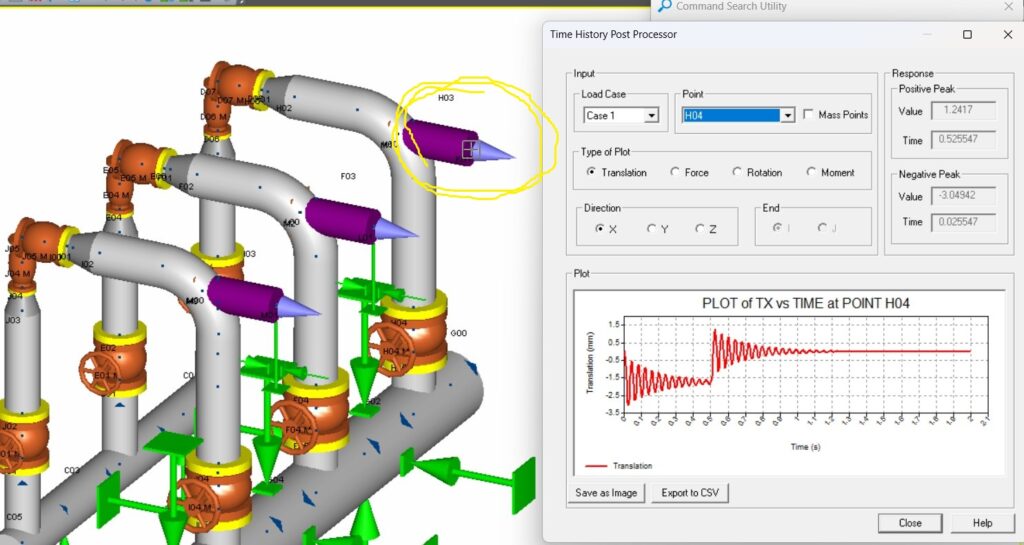Screen dimensions: 1024x545
Task: Export plot data with Export to CSV
Action: point(690,493)
